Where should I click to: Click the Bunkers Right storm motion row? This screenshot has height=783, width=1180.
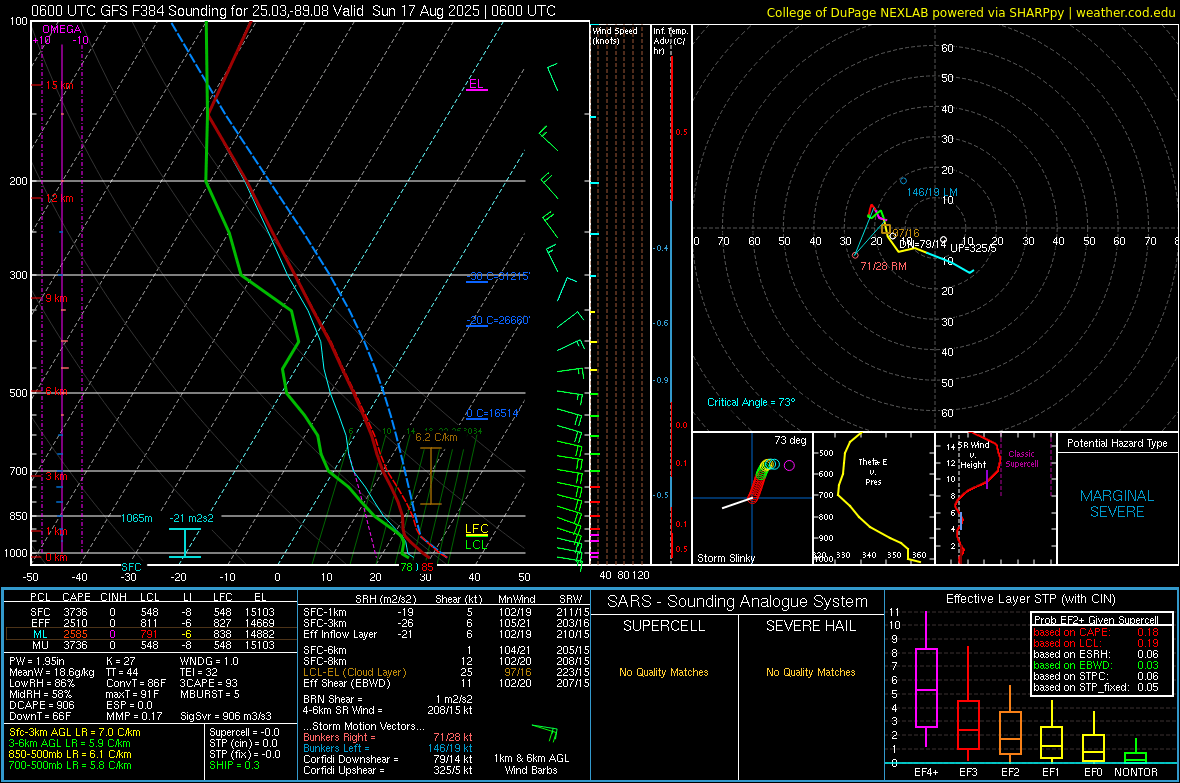click(x=388, y=737)
